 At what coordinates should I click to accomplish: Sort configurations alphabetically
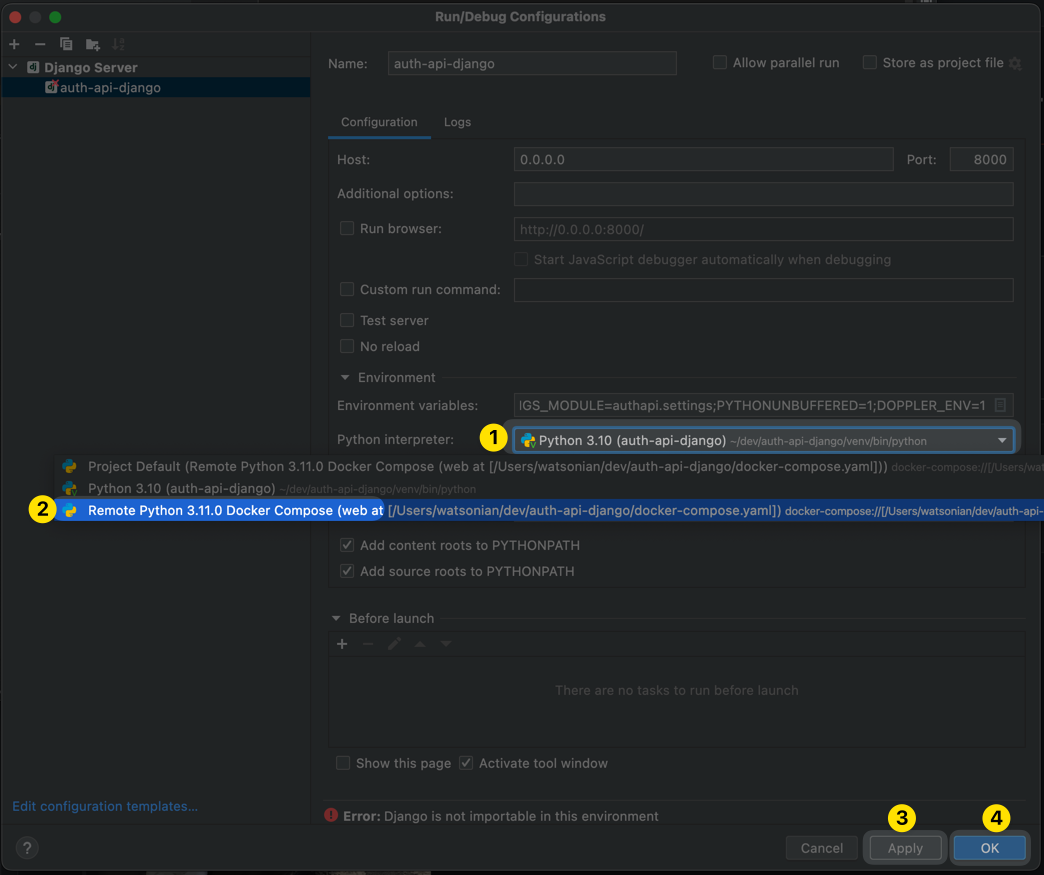coord(119,44)
